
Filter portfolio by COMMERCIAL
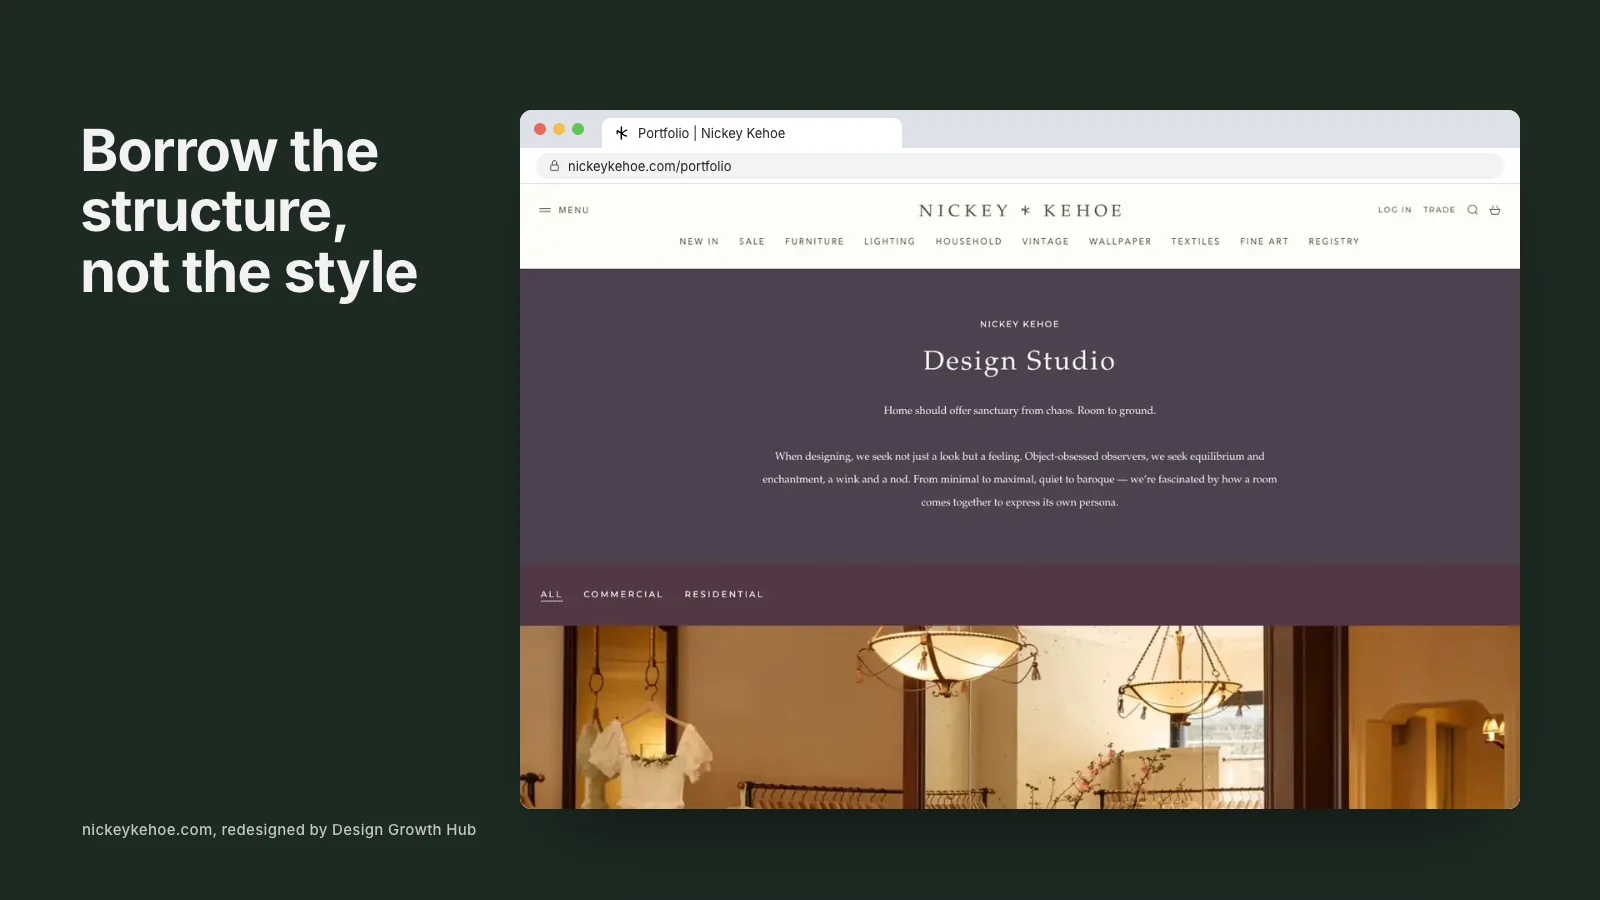pyautogui.click(x=623, y=594)
